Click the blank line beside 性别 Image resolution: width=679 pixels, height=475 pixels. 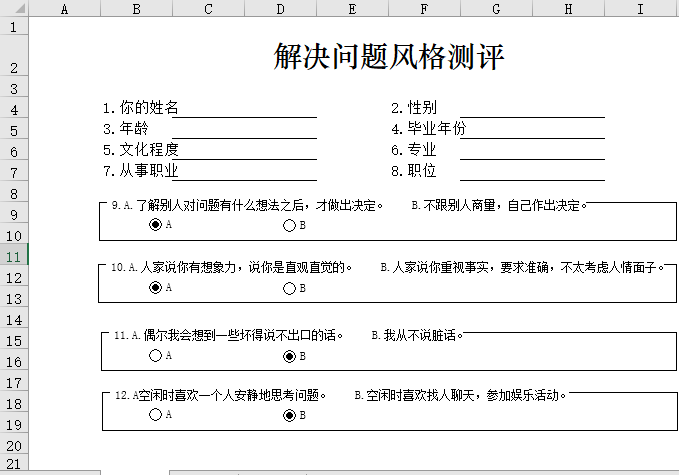click(x=531, y=108)
